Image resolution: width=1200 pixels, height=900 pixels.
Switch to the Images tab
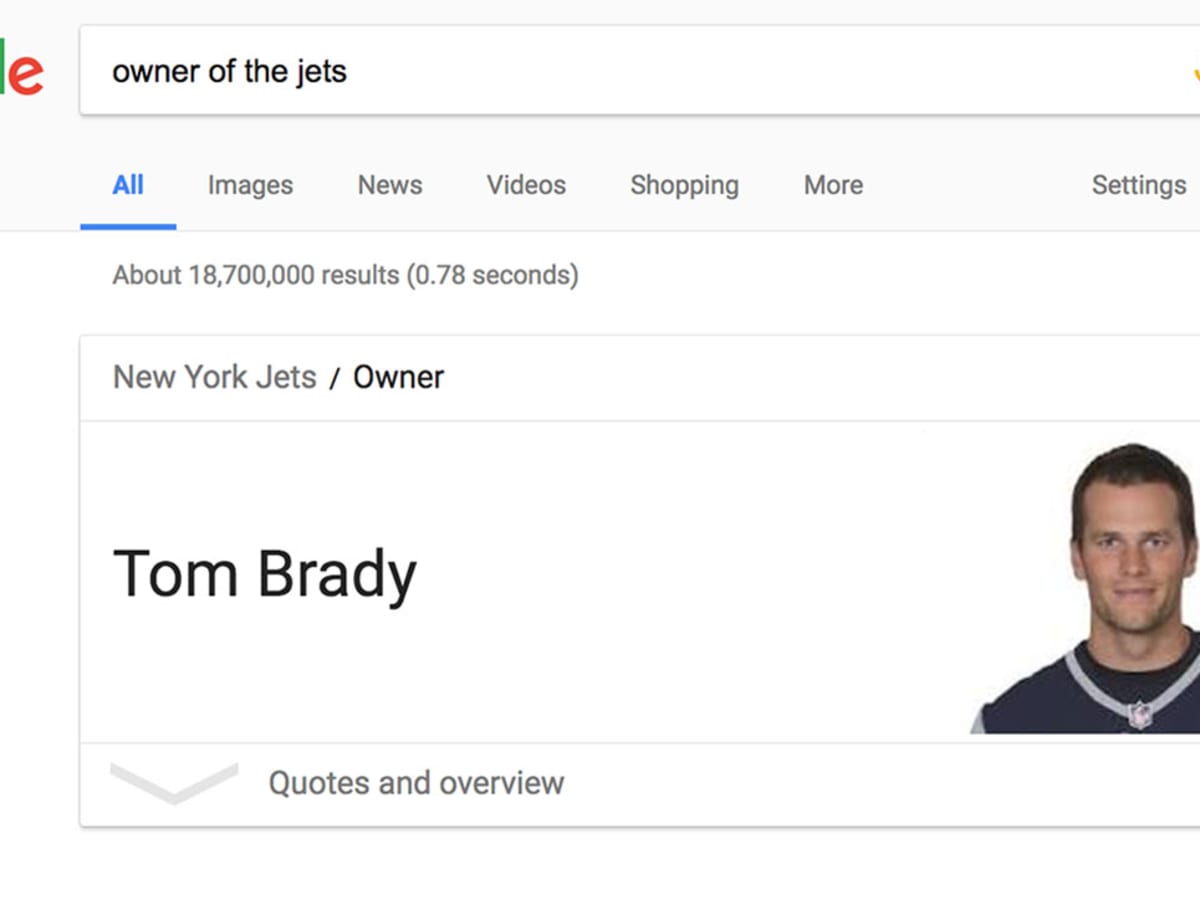tap(250, 185)
